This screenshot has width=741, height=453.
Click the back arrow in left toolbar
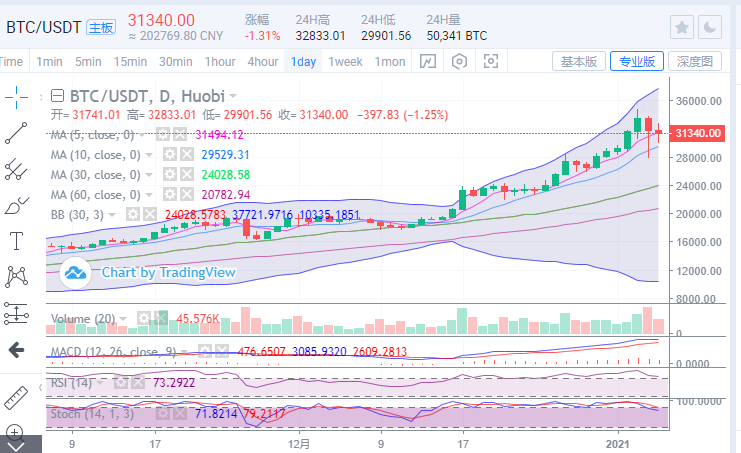click(16, 350)
